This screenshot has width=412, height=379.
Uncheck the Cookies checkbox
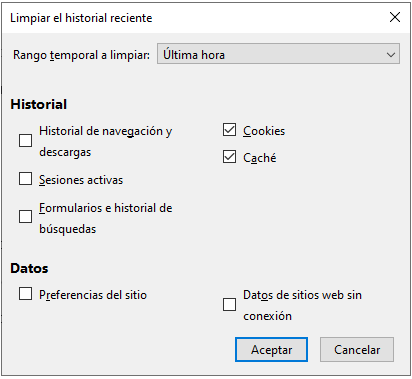(x=229, y=130)
